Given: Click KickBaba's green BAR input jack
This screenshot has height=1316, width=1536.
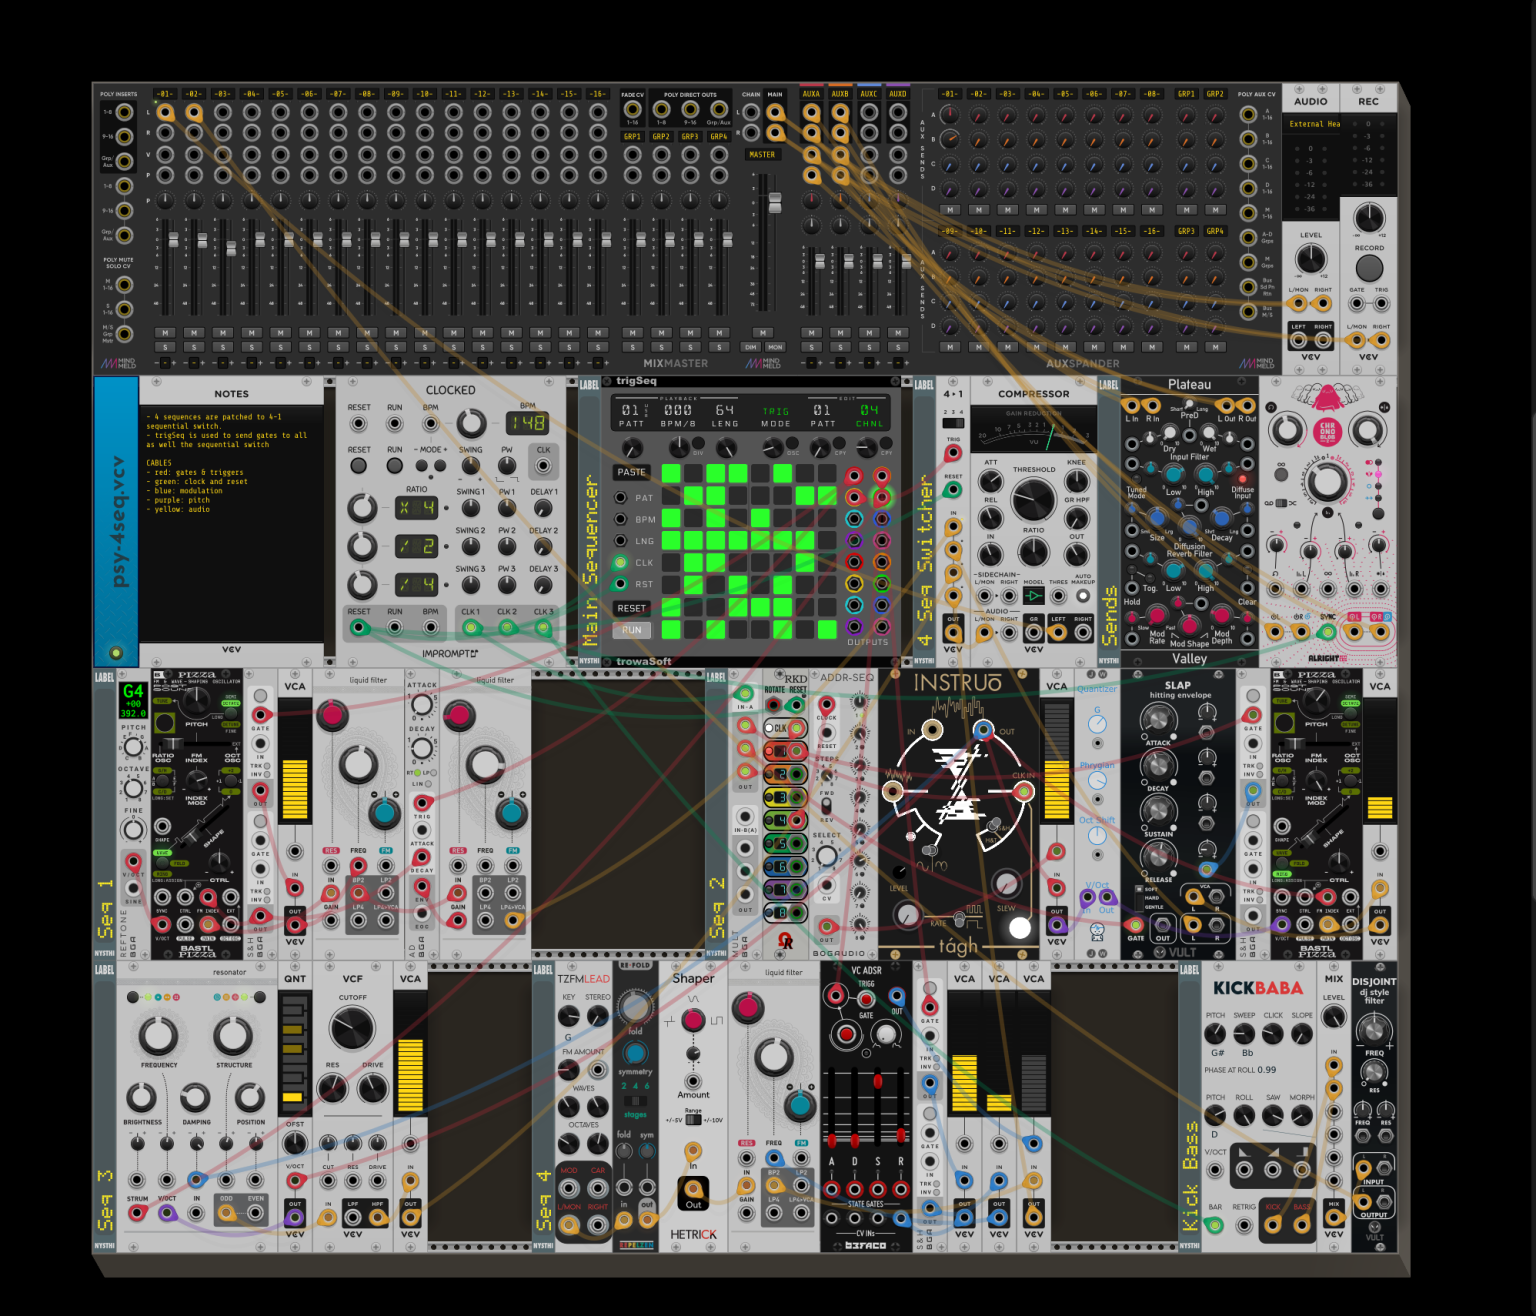Looking at the screenshot, I should 1215,1224.
